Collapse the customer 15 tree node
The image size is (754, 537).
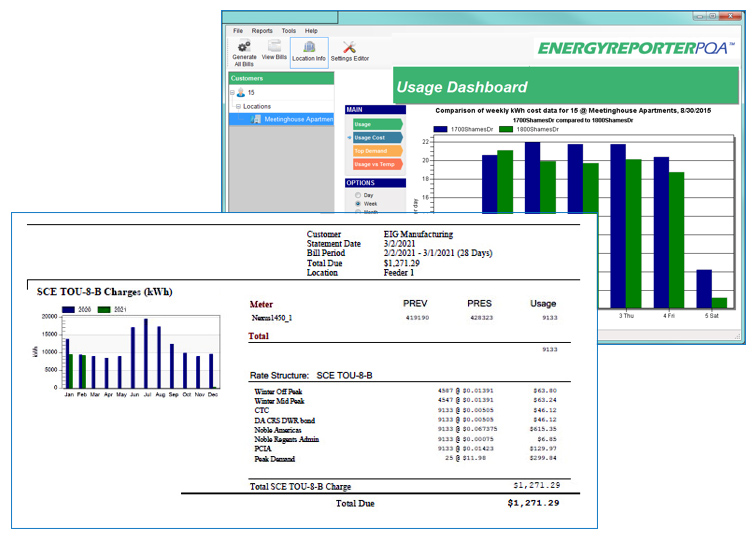point(232,92)
